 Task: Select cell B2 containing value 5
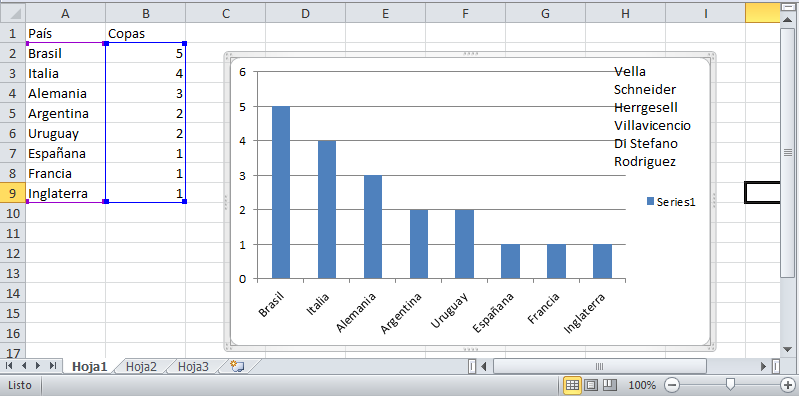[x=145, y=54]
